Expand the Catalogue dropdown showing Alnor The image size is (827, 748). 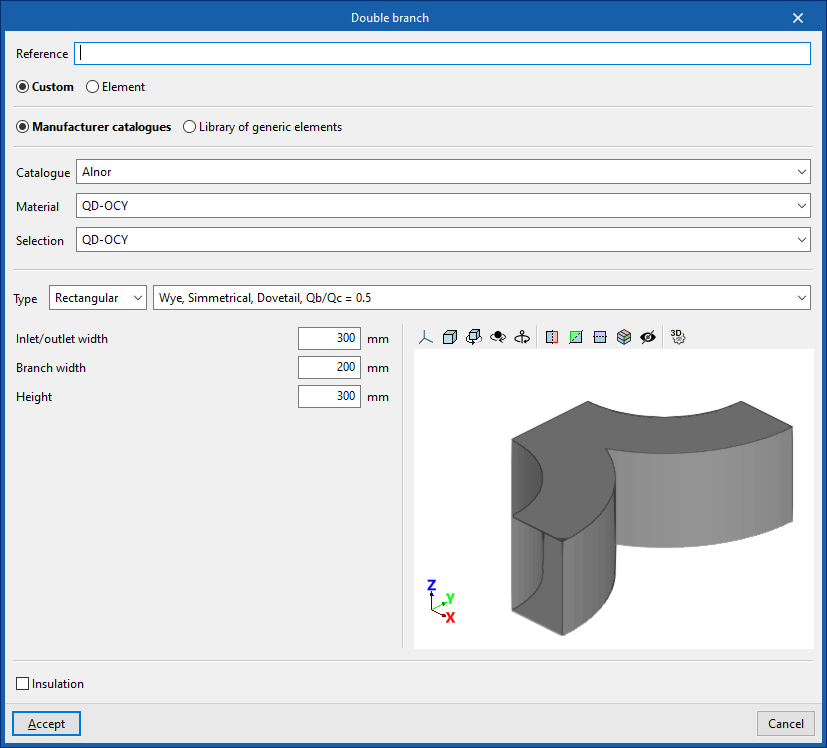[x=443, y=172]
